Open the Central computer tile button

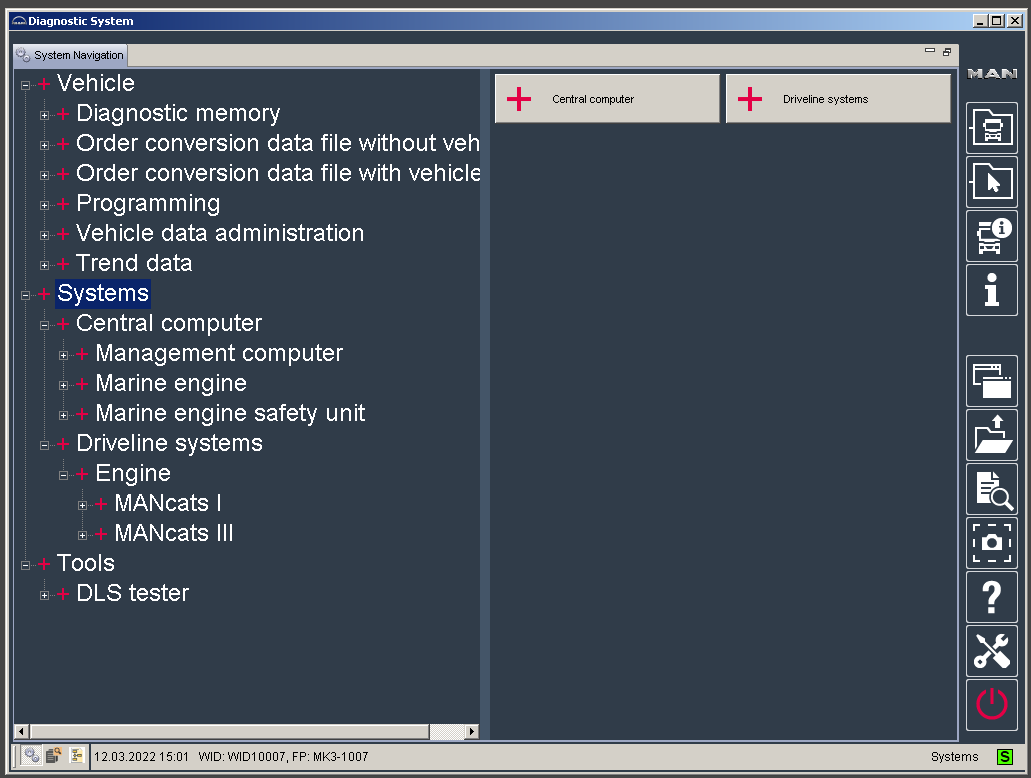tap(607, 99)
